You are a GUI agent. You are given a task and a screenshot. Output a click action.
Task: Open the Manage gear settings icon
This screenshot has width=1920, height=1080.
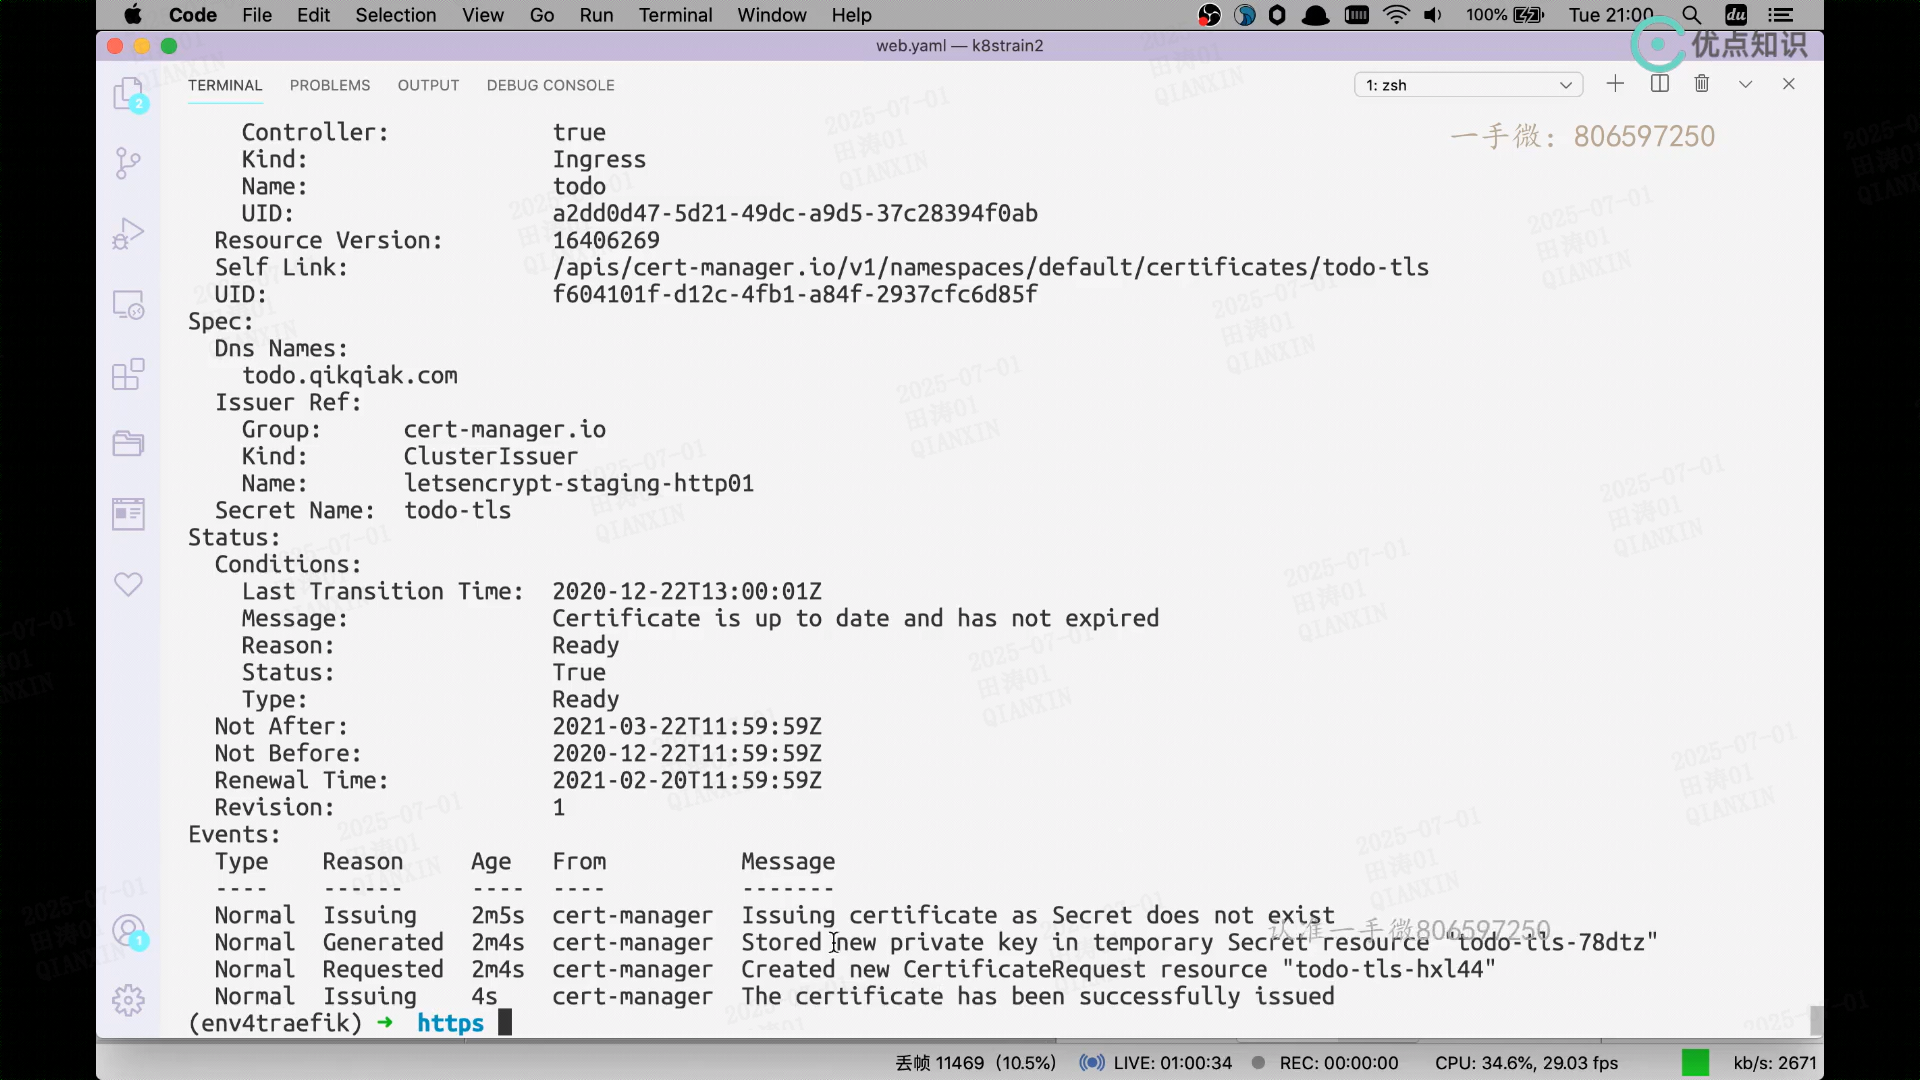[128, 1000]
